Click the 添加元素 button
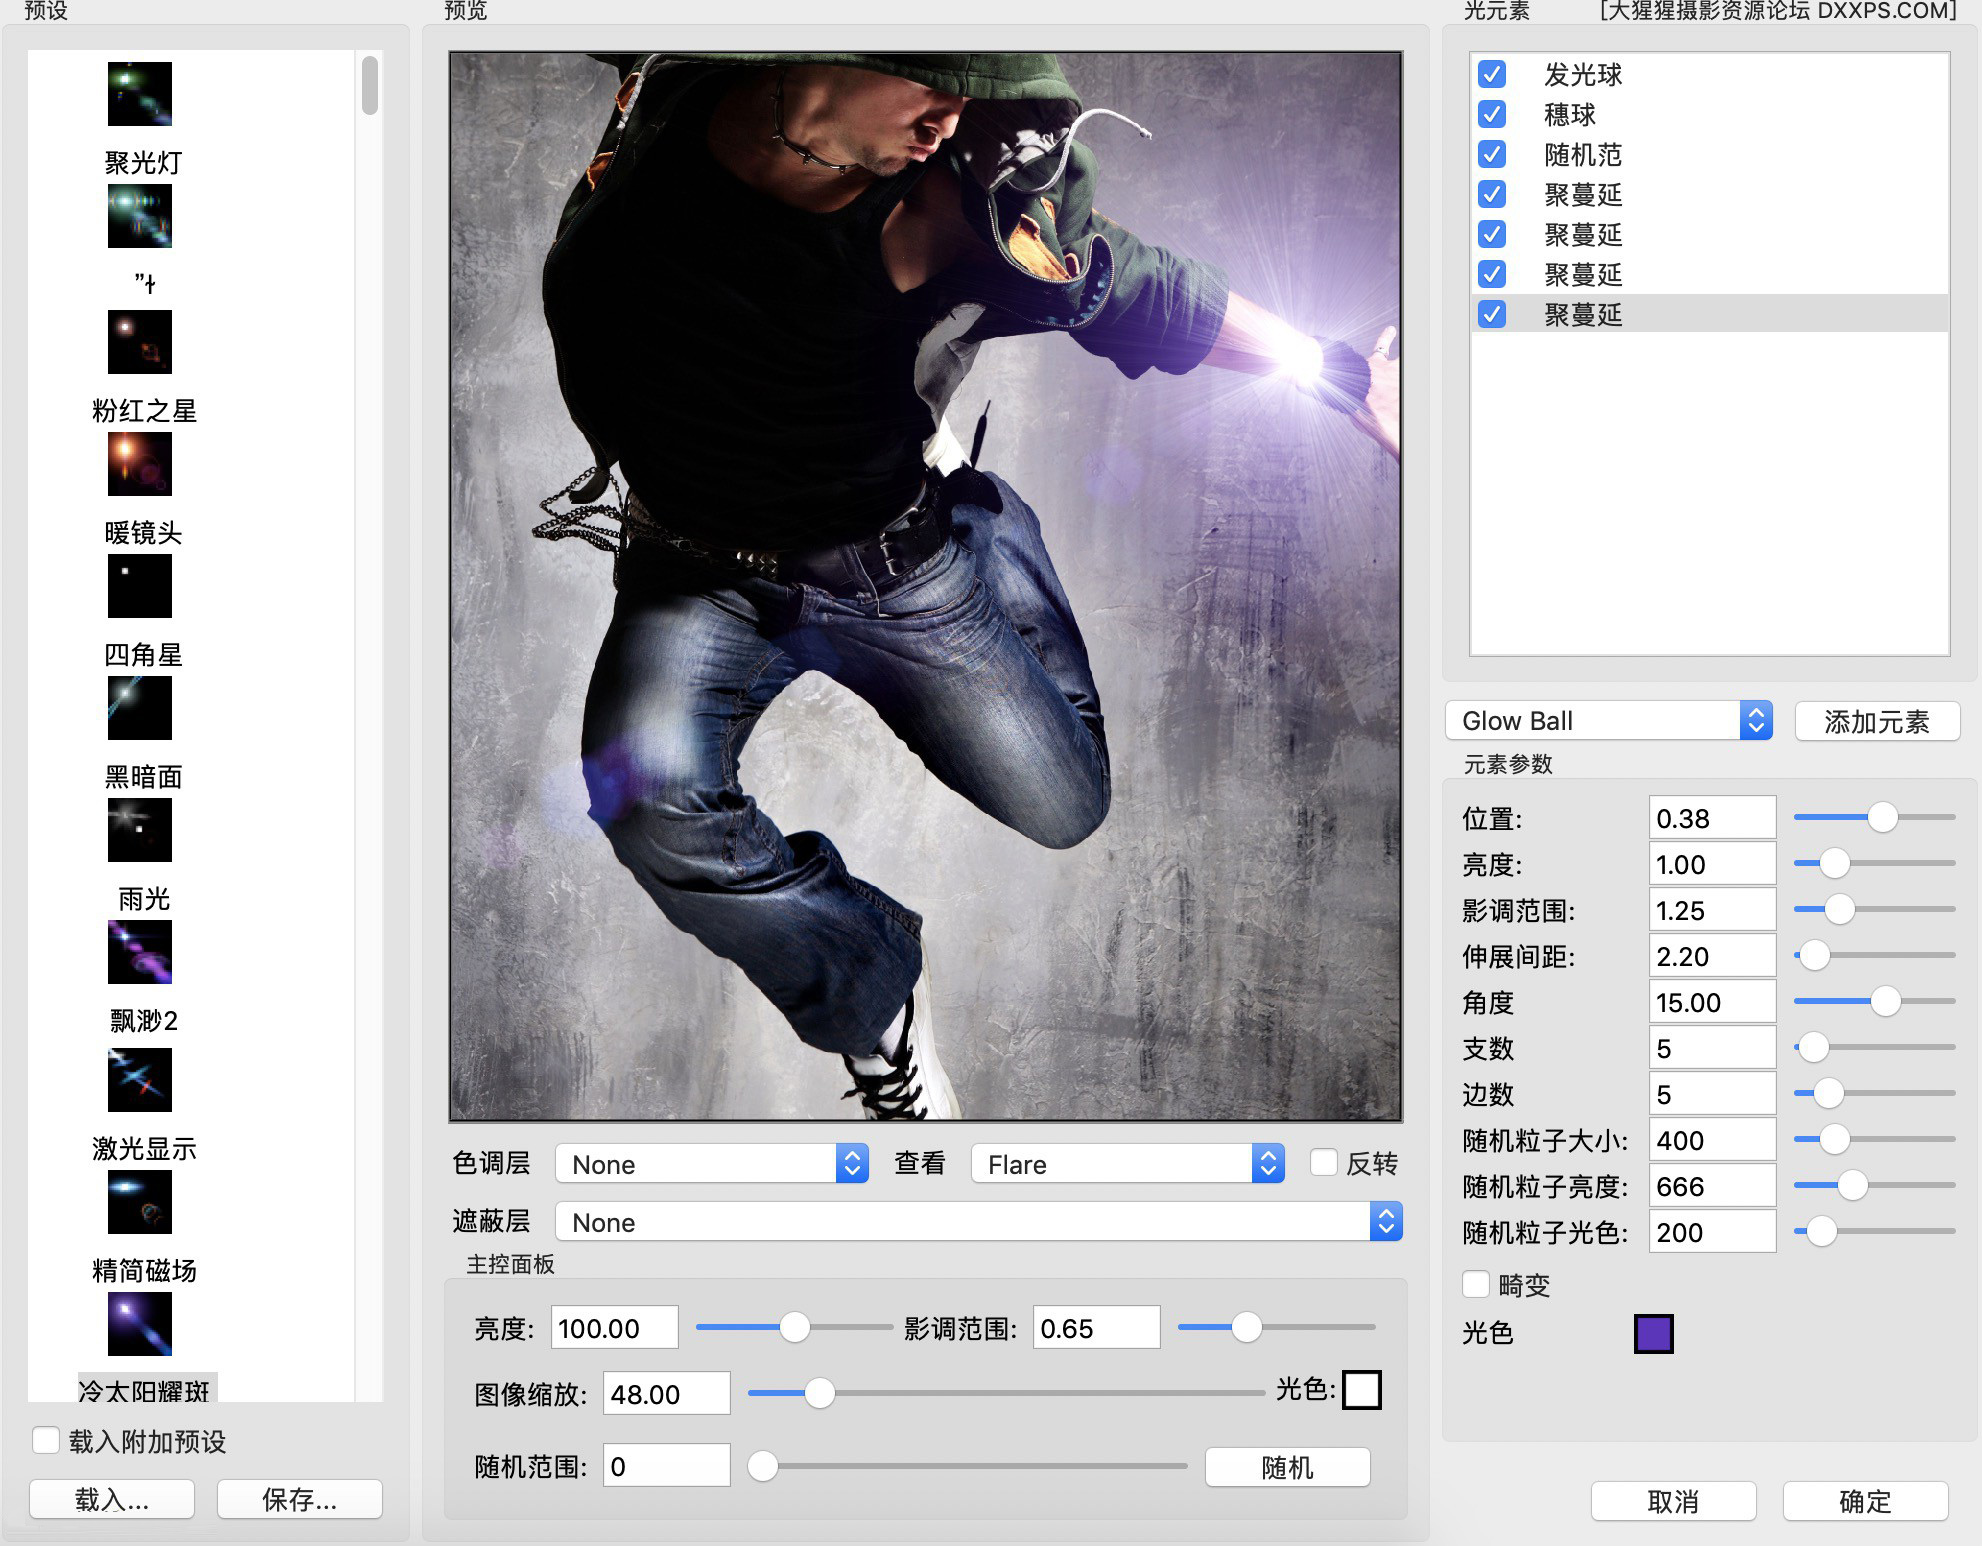The height and width of the screenshot is (1546, 1982). pos(1876,721)
